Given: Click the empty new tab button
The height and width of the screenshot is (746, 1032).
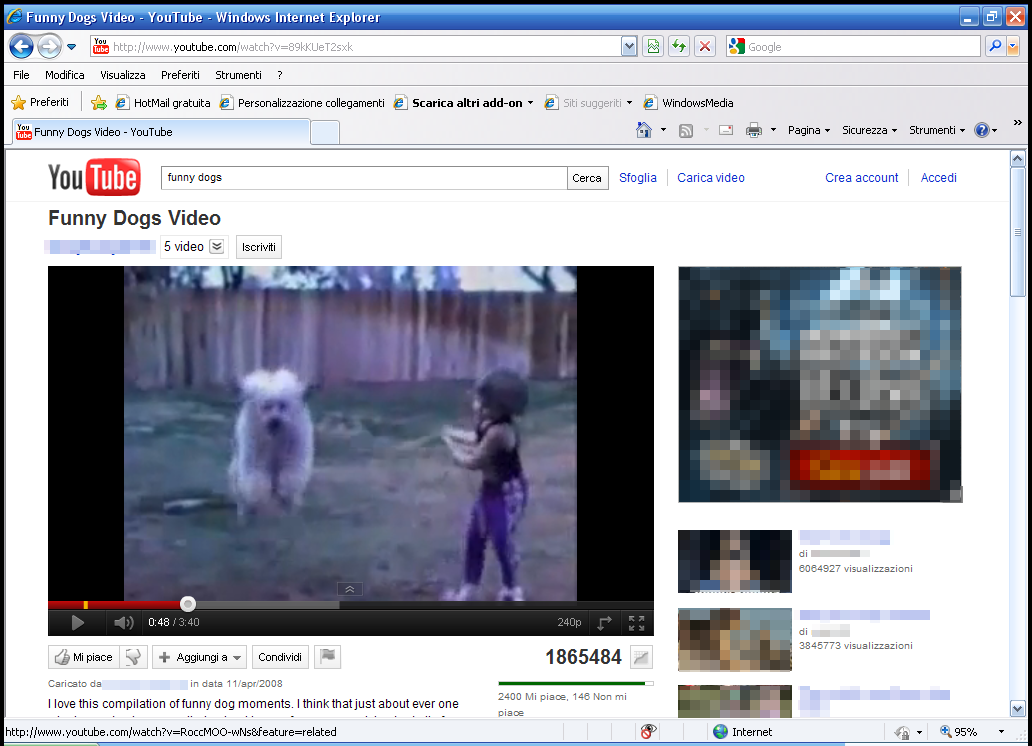Looking at the screenshot, I should (324, 132).
